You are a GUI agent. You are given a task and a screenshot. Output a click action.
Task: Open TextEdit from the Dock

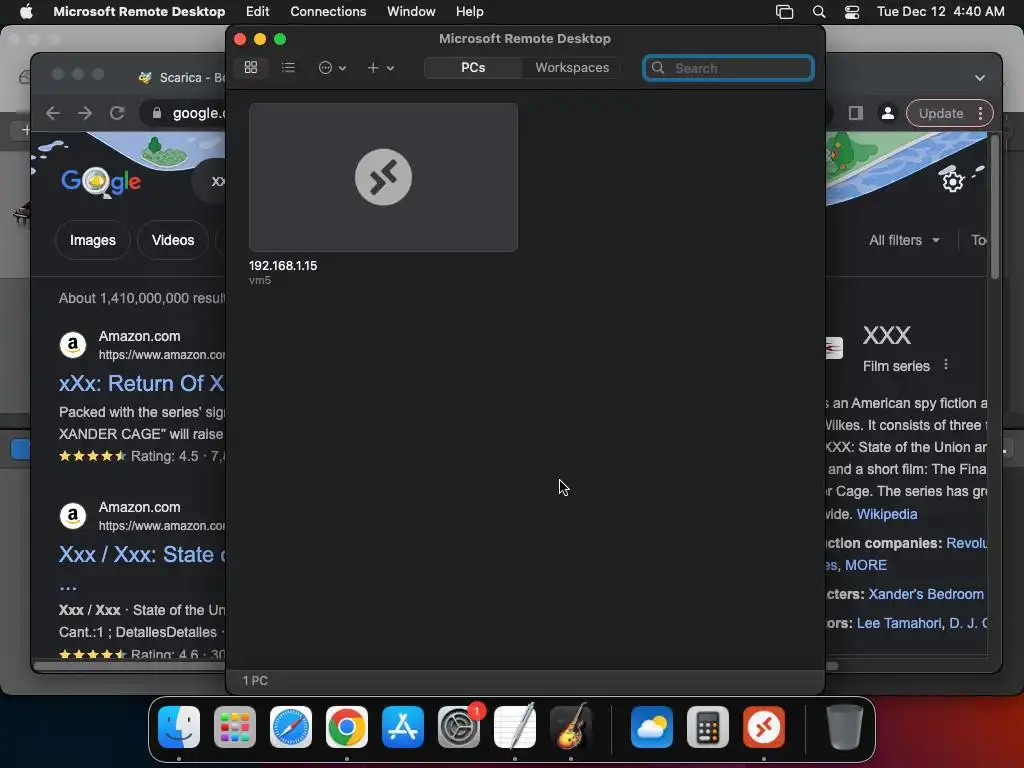click(515, 727)
